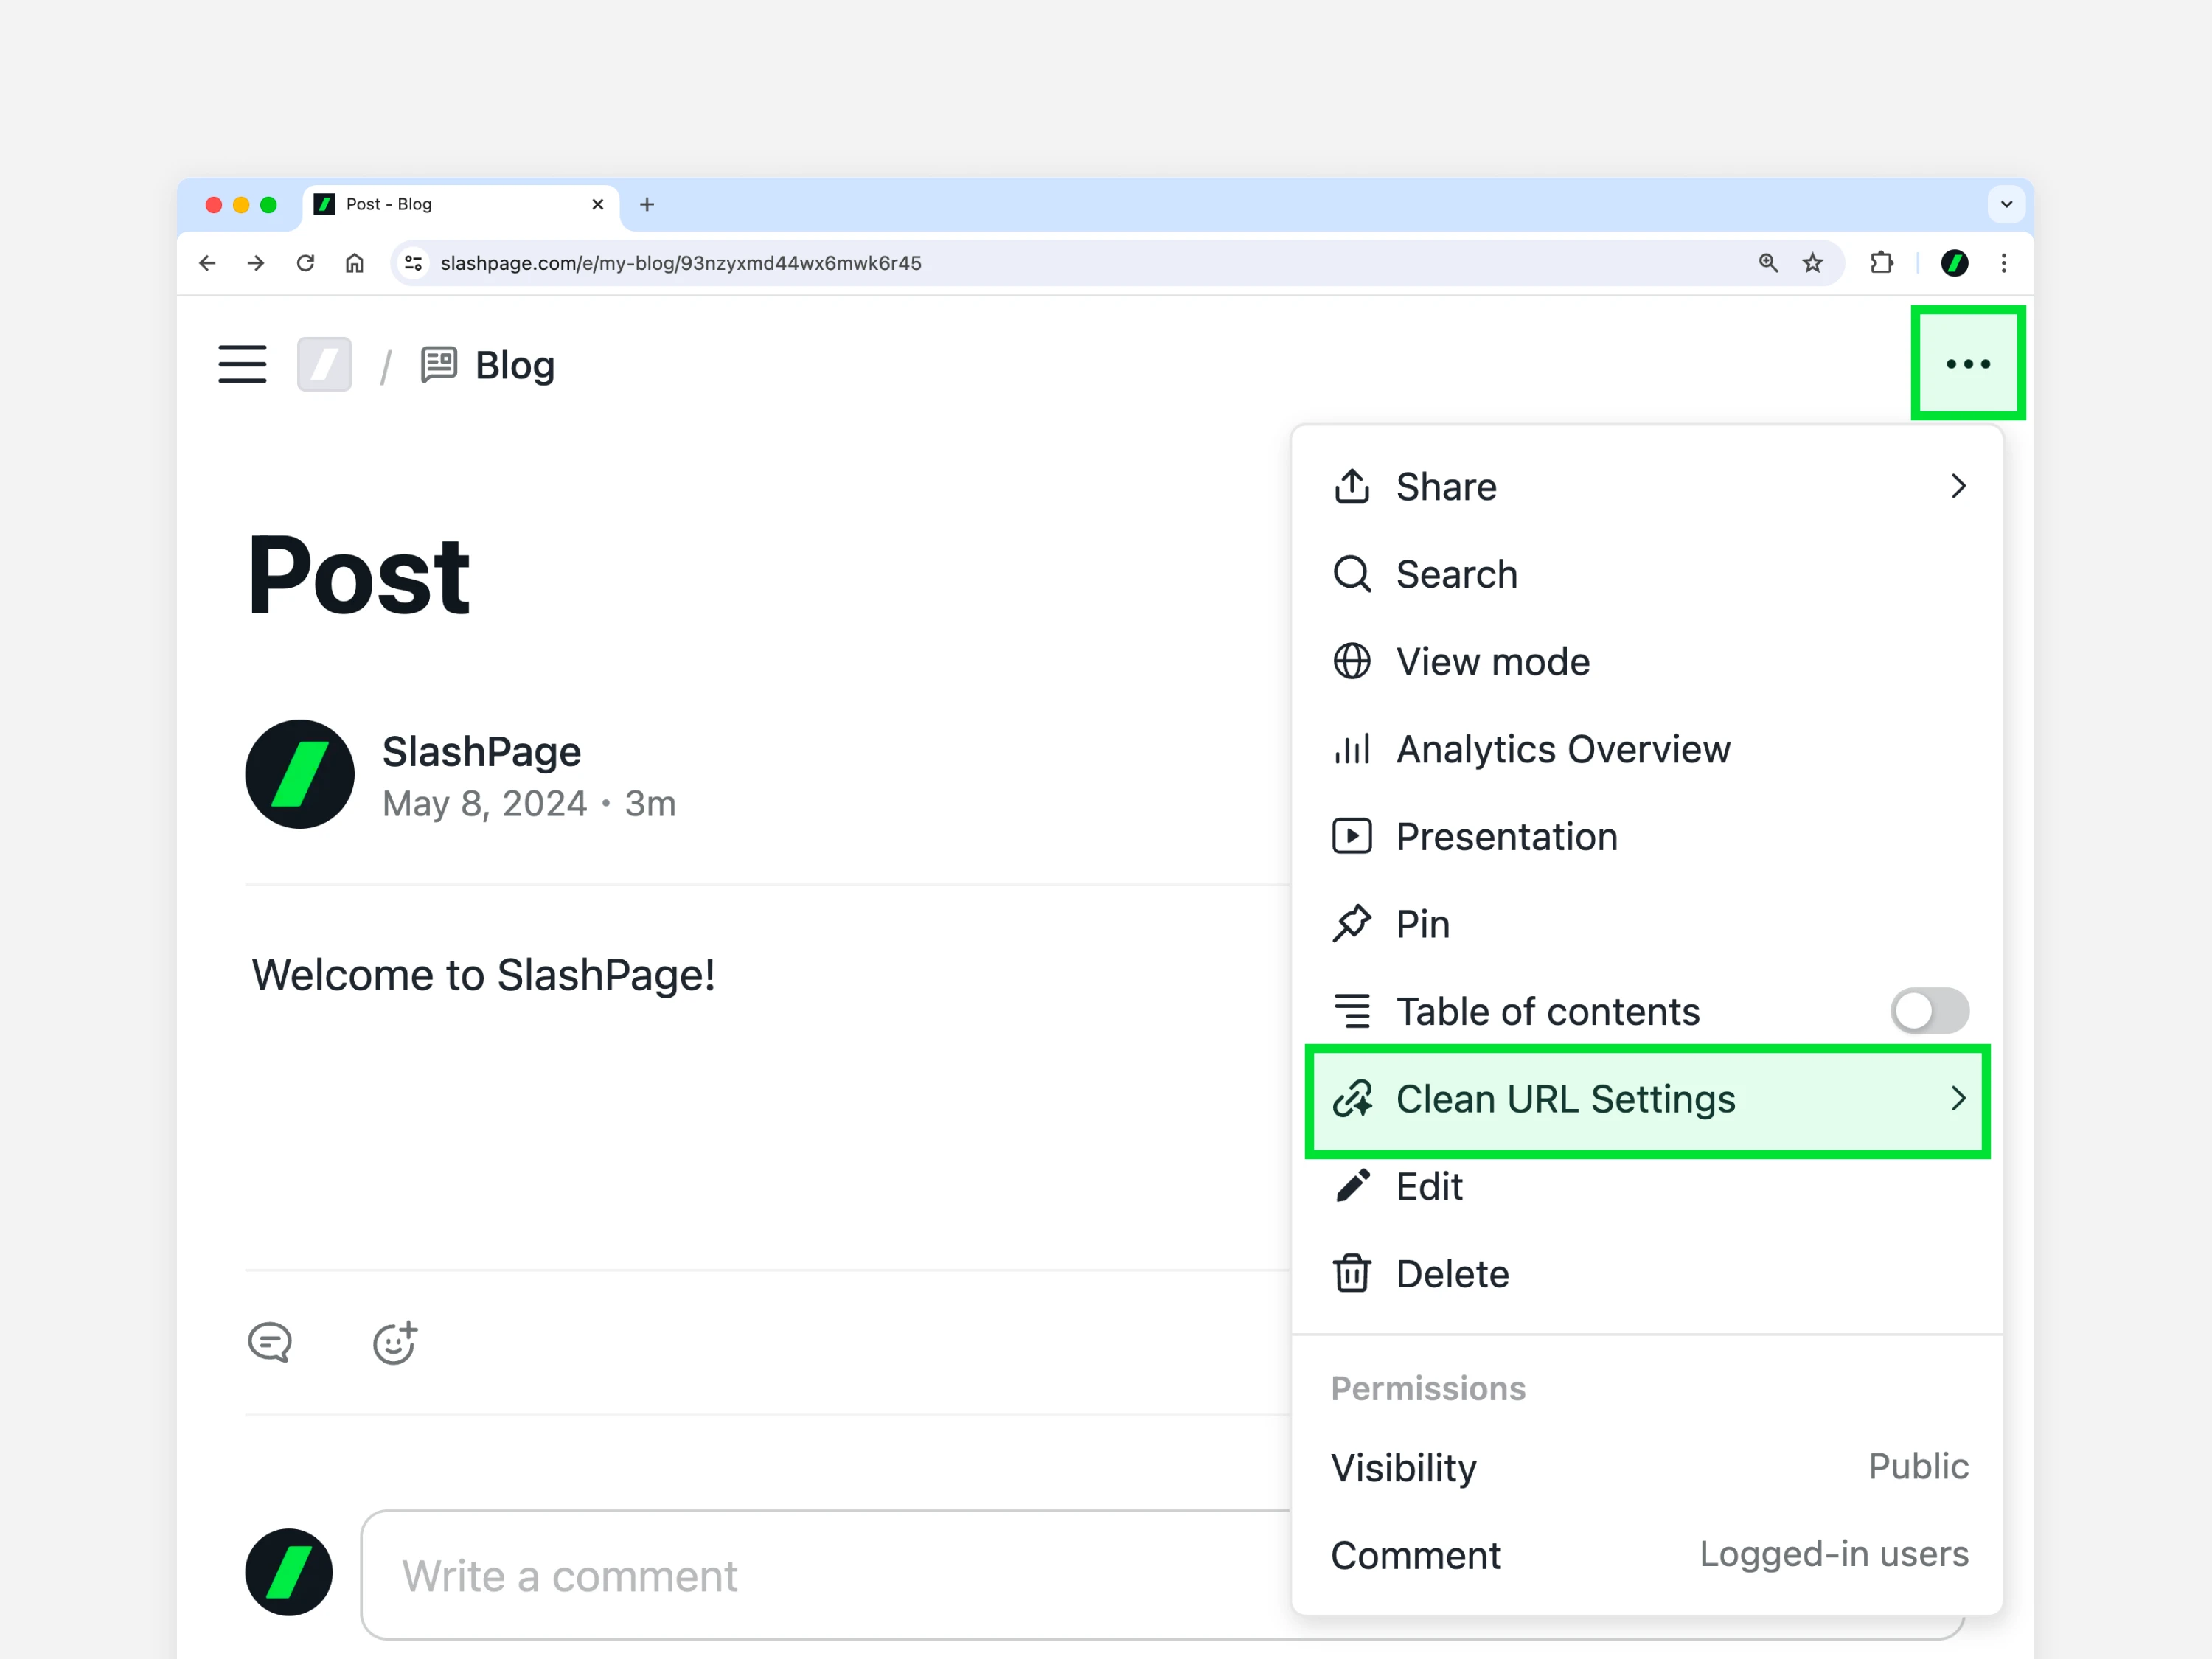Click the play Presentation icon

tap(1352, 836)
